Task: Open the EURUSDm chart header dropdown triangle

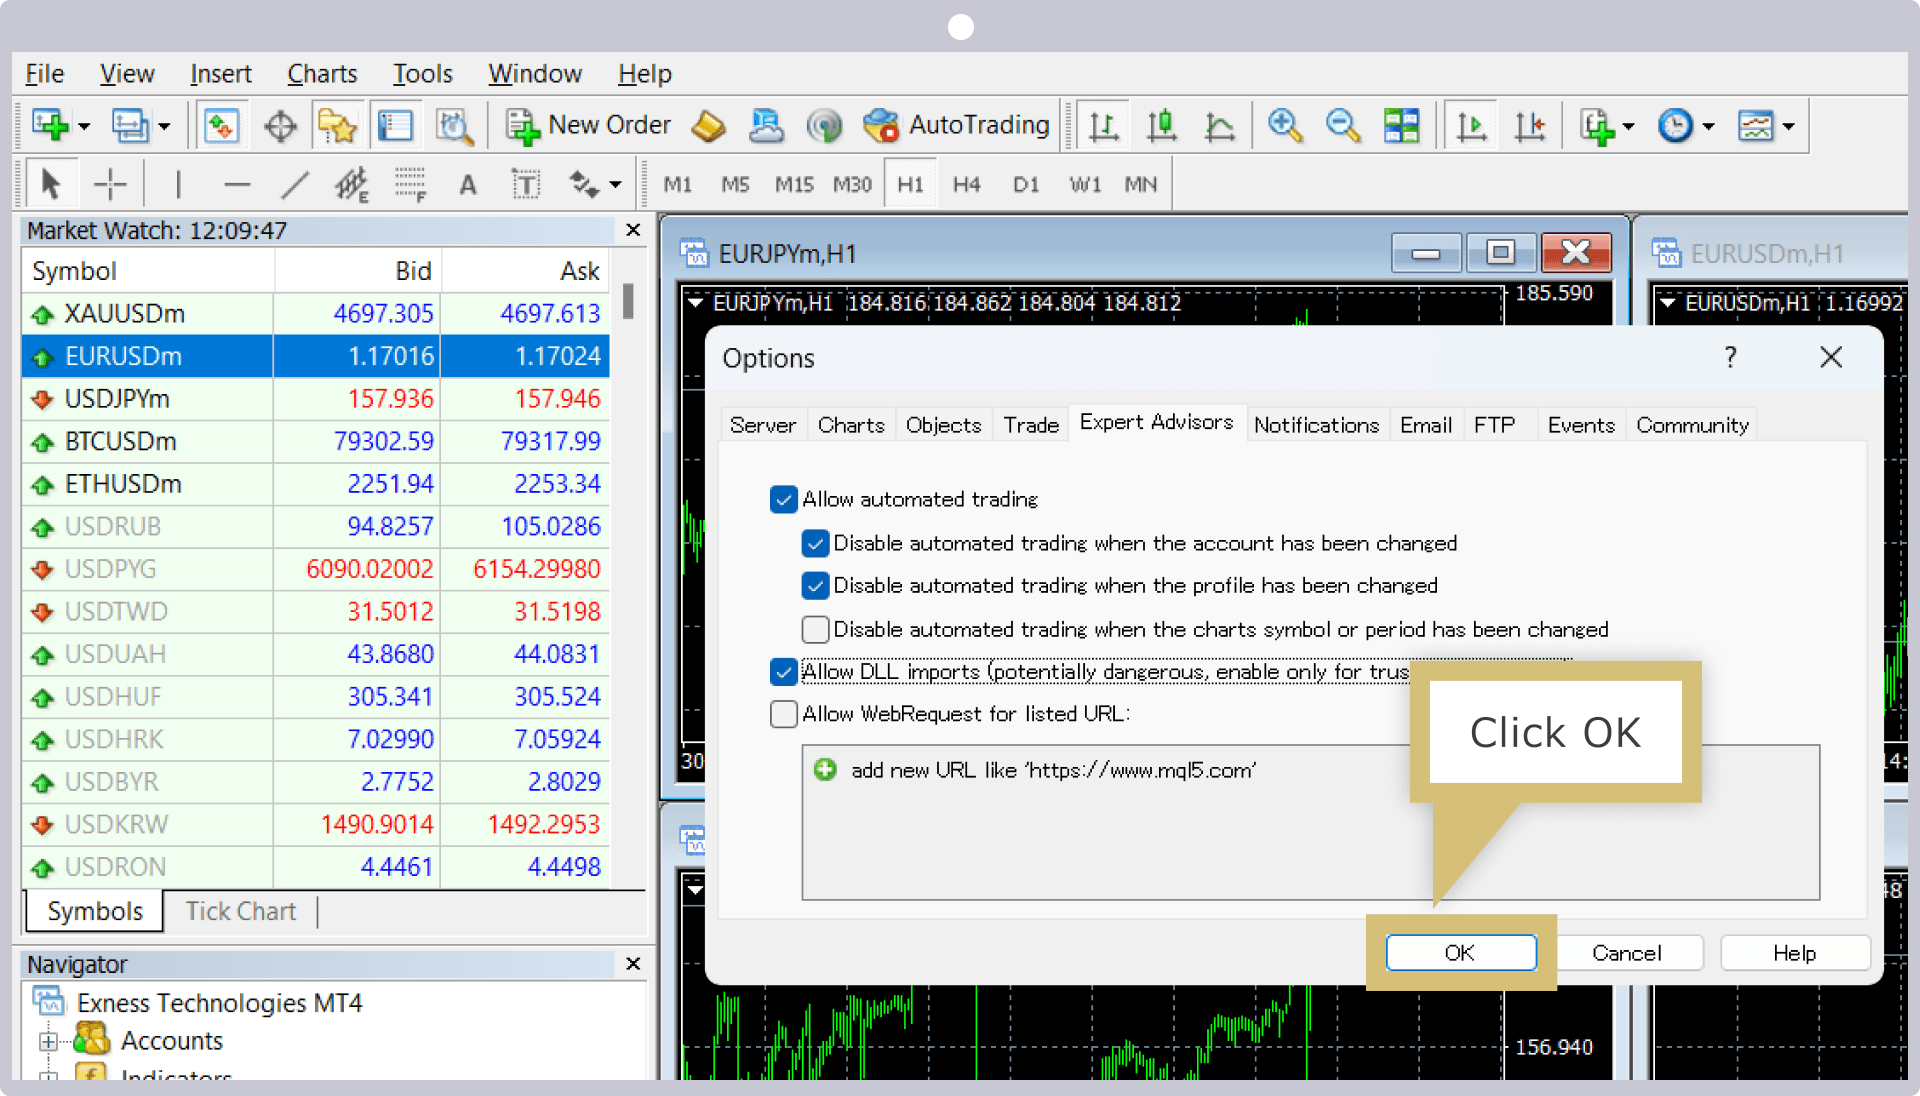Action: (1667, 302)
